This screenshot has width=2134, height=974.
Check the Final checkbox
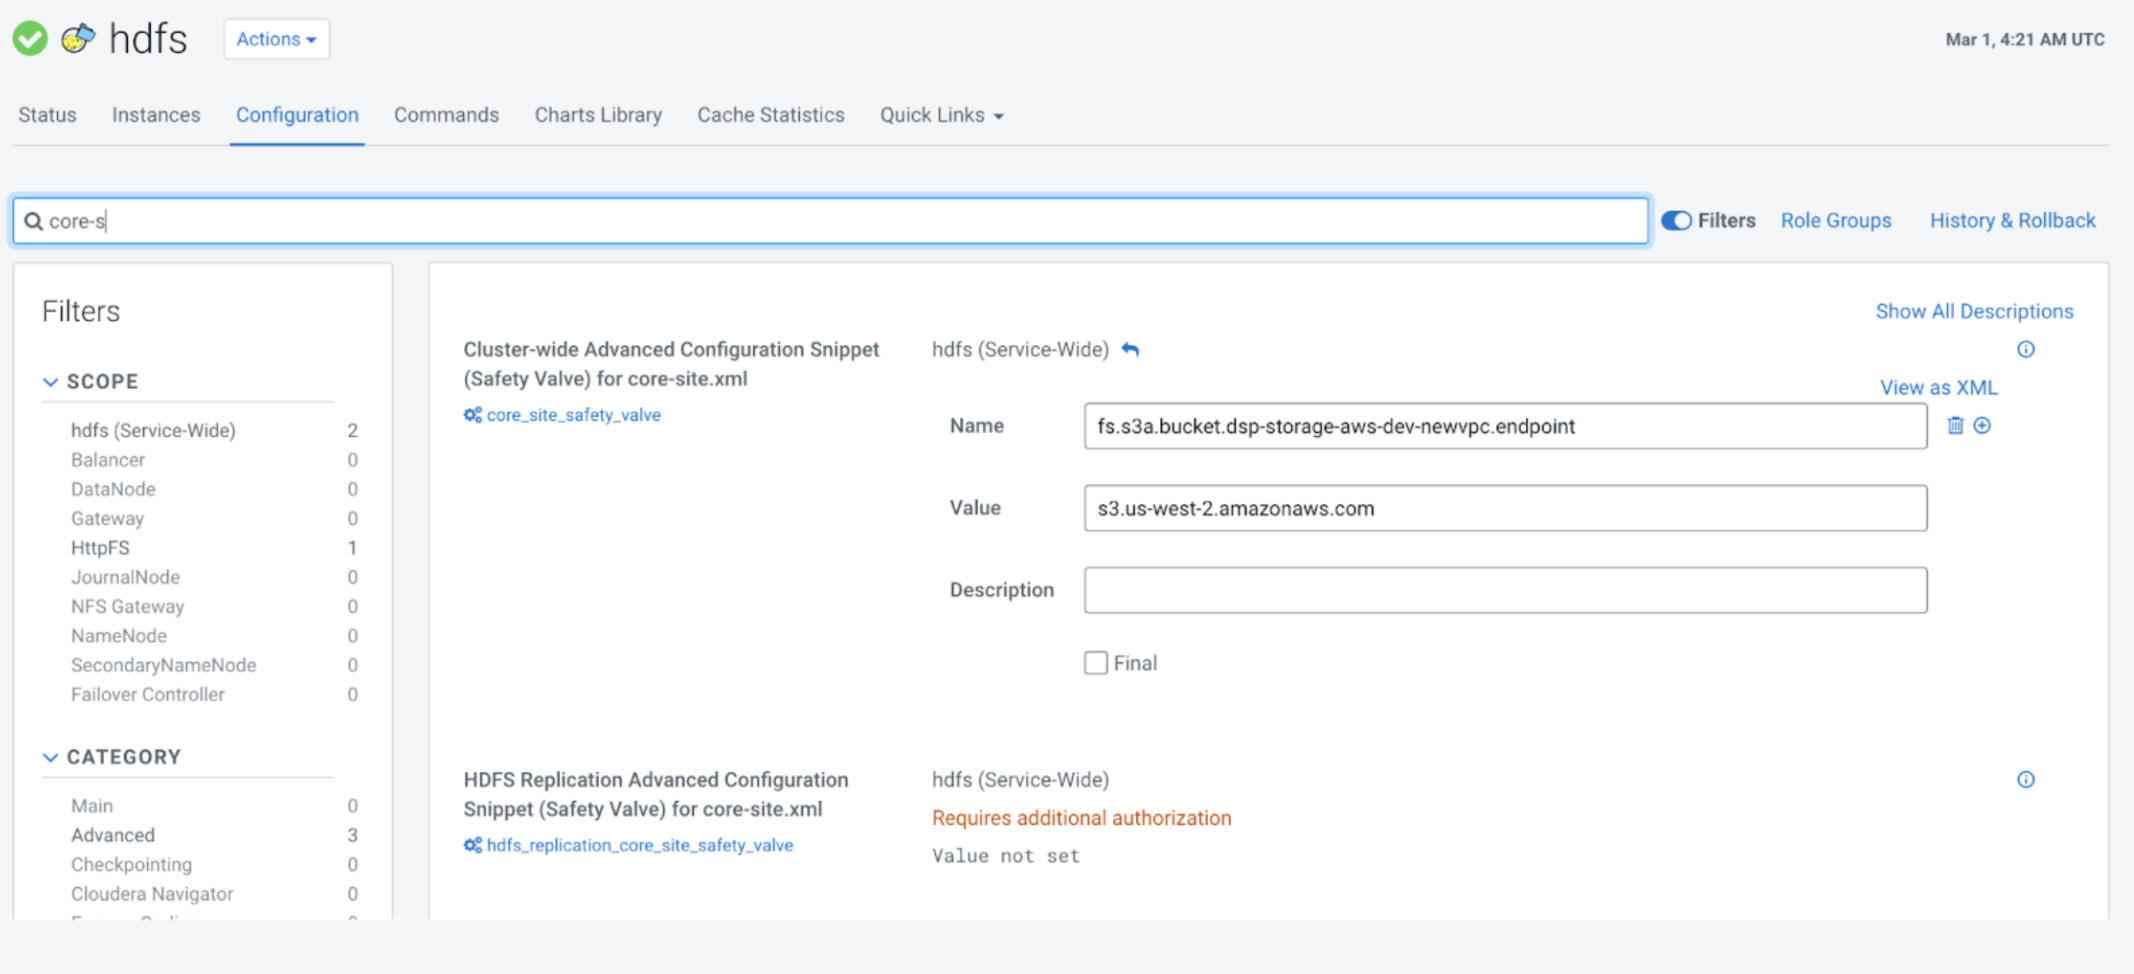click(x=1096, y=663)
